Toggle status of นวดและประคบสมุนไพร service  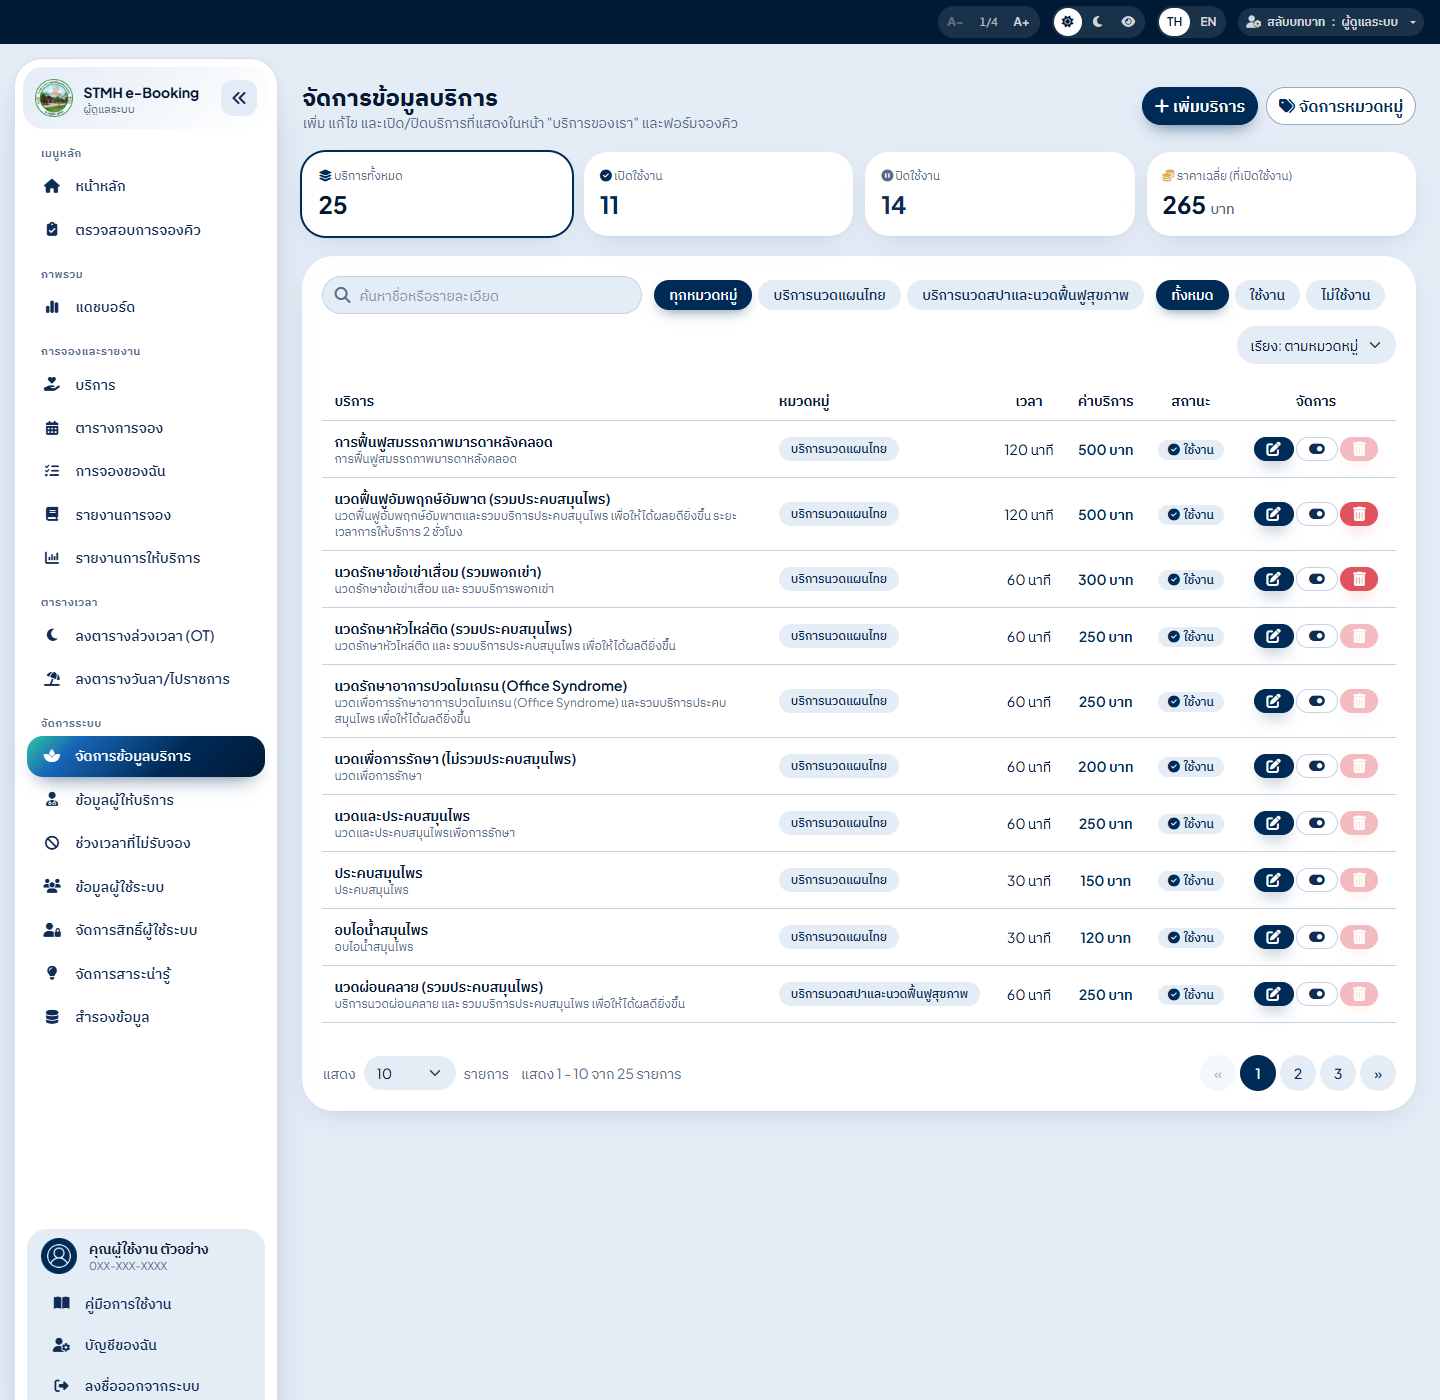[x=1317, y=823]
